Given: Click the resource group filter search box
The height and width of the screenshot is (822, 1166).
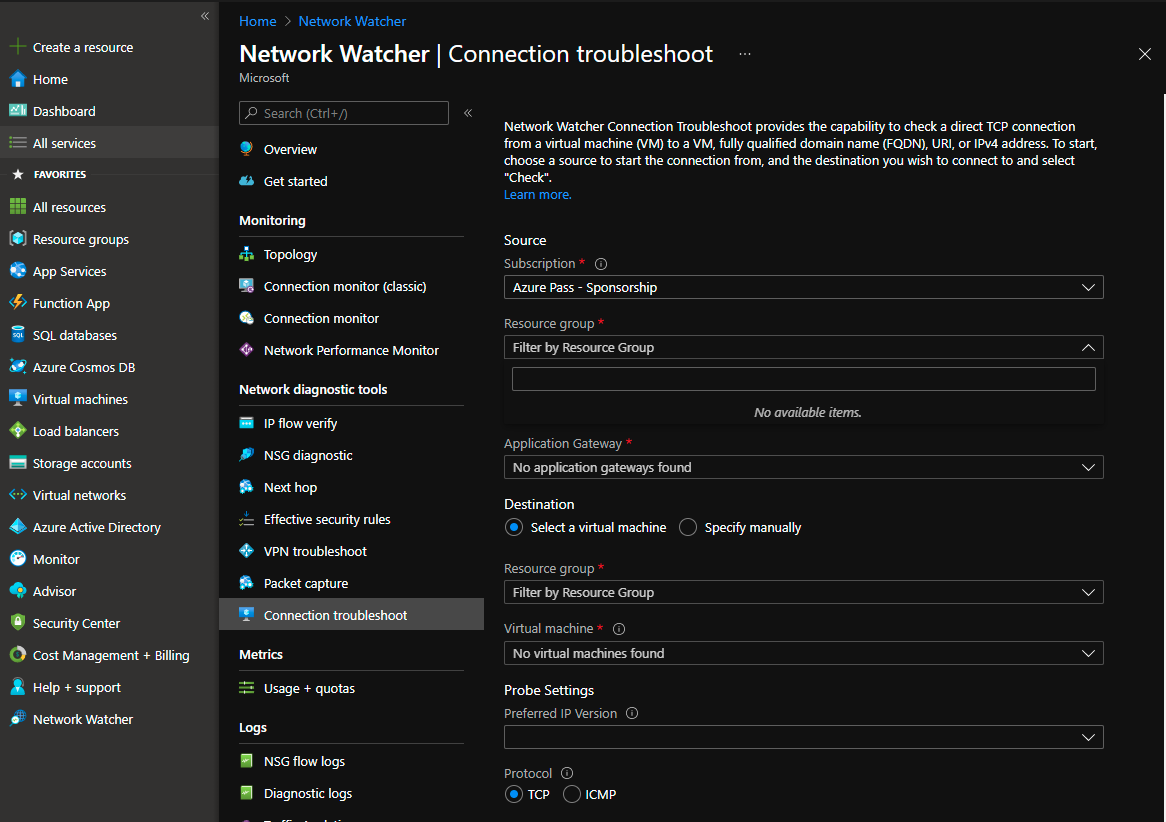Looking at the screenshot, I should click(x=803, y=378).
